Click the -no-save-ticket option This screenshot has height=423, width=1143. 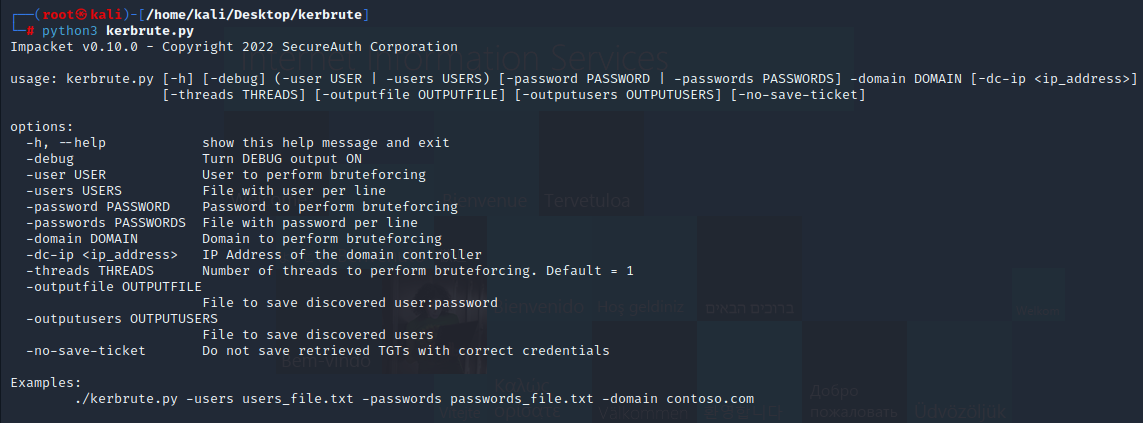(86, 352)
